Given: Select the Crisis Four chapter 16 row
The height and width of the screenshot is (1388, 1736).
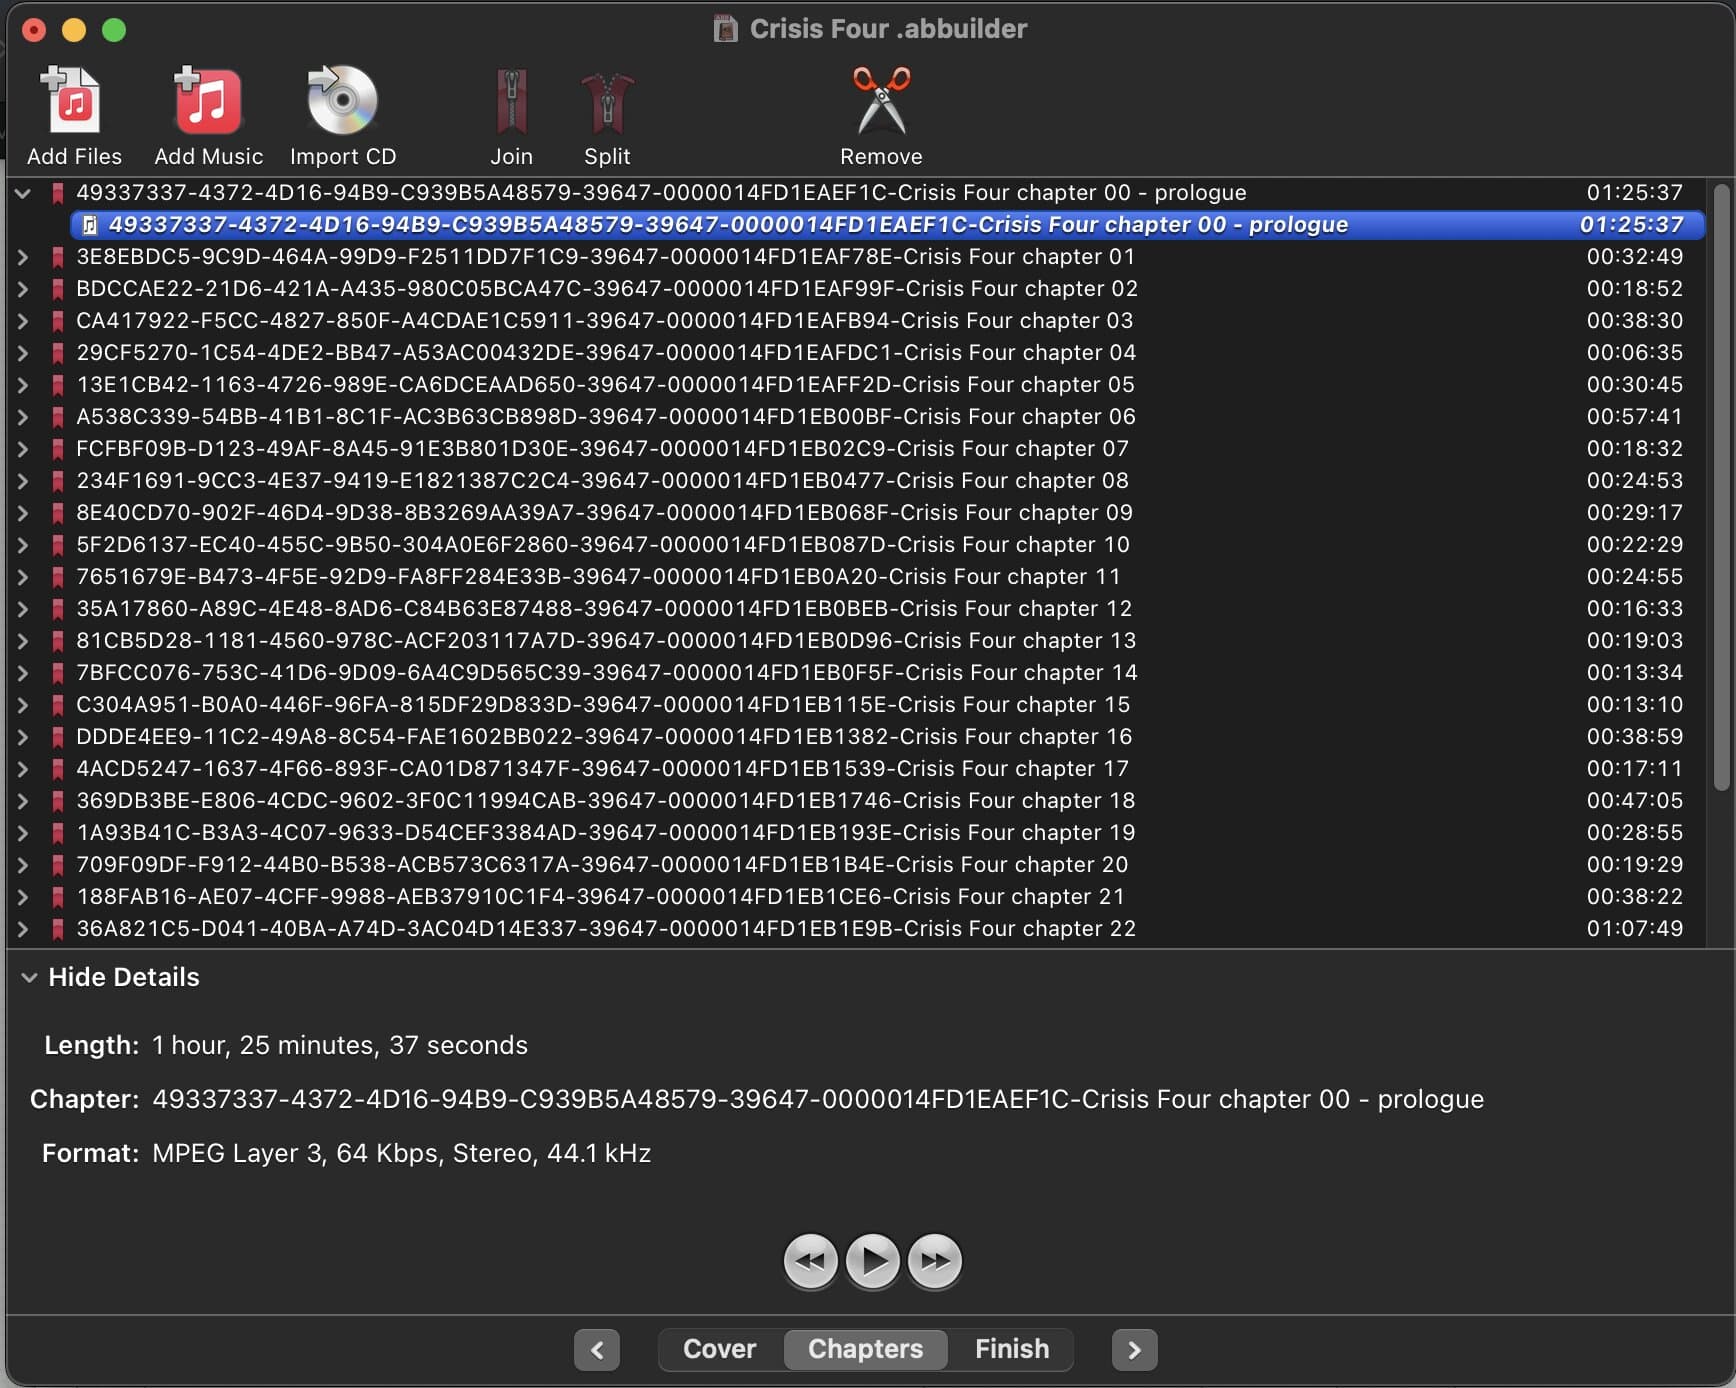Looking at the screenshot, I should point(857,737).
